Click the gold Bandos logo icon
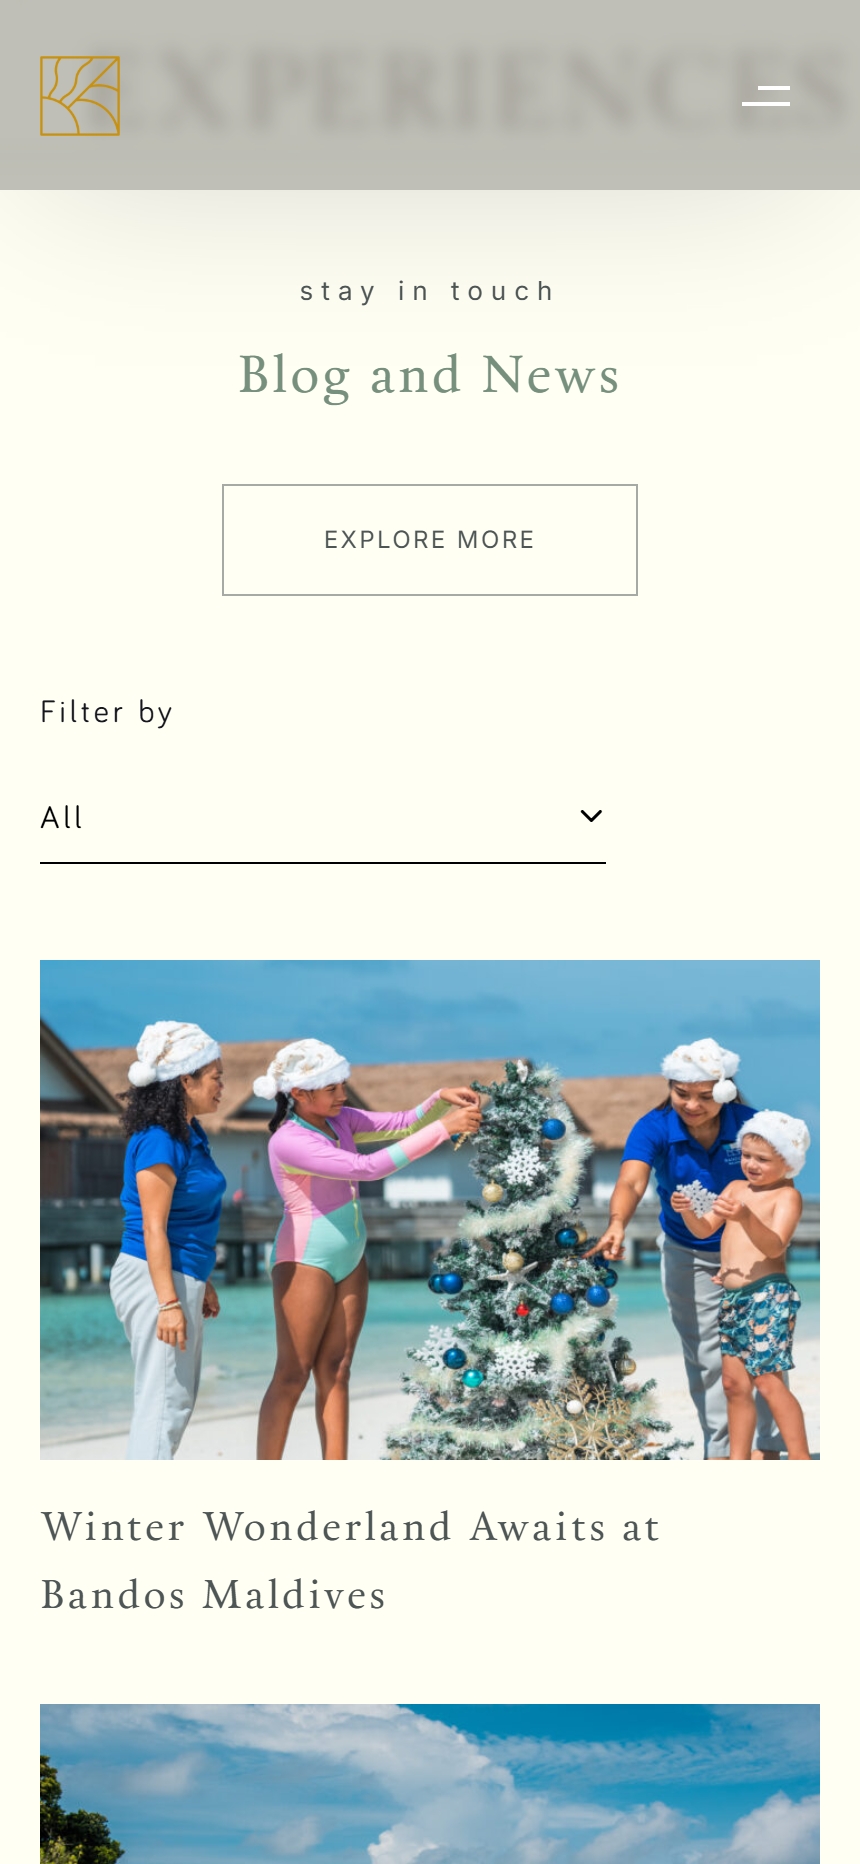860x1864 pixels. 80,96
